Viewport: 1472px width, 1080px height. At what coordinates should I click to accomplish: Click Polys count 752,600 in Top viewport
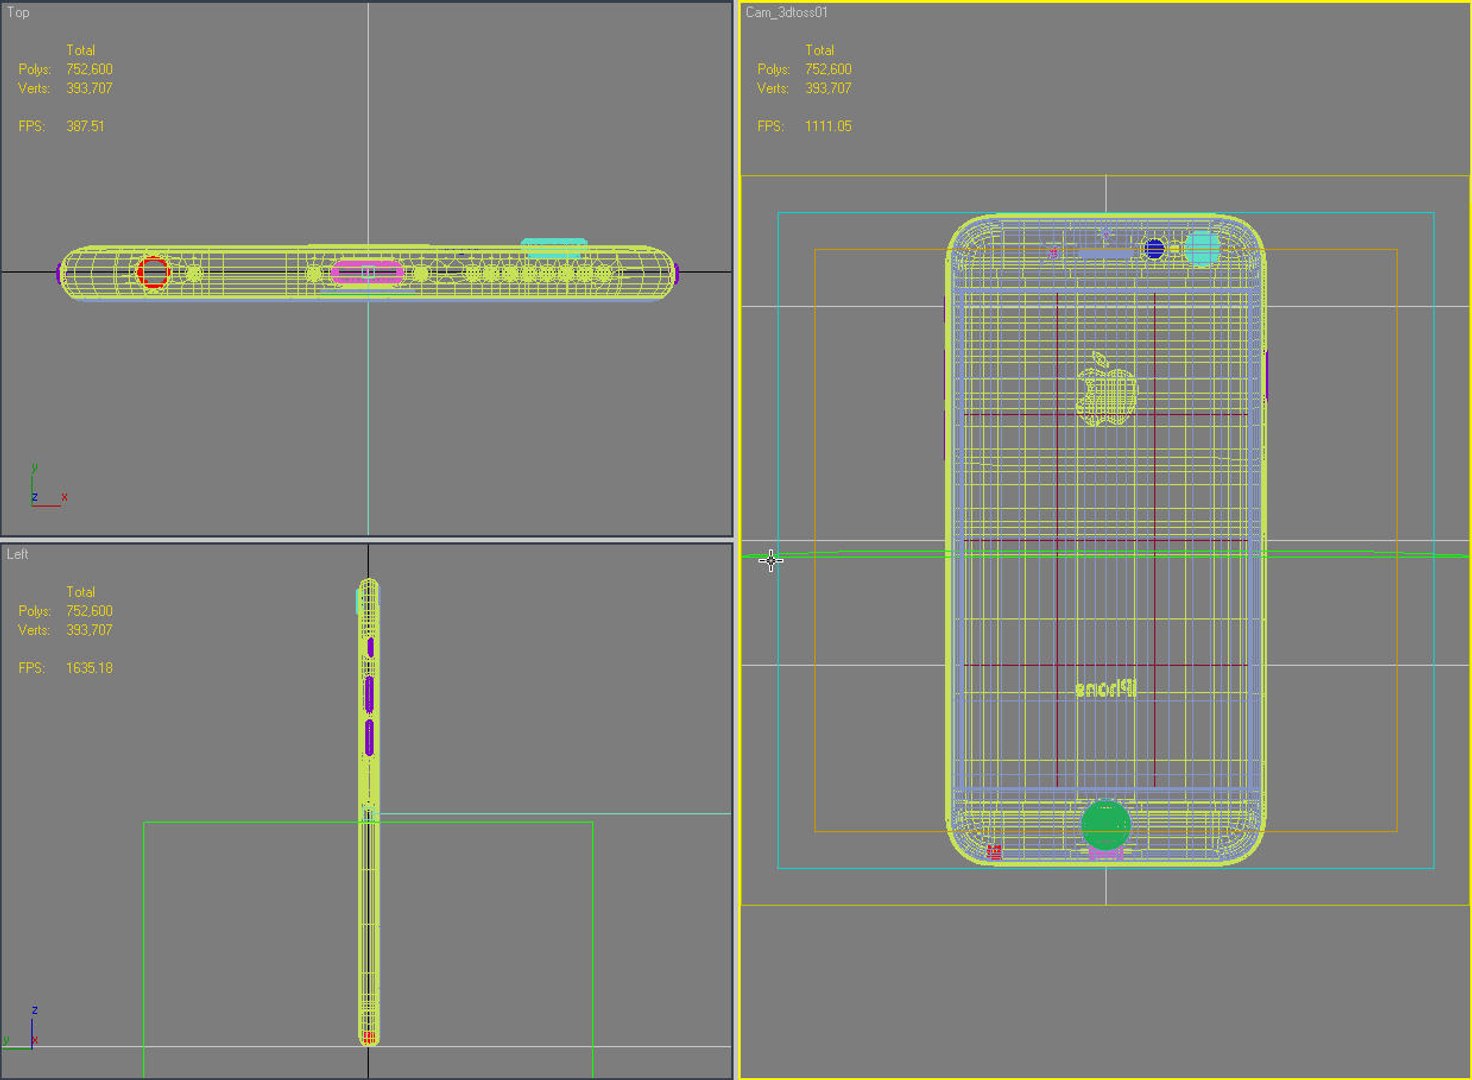89,69
